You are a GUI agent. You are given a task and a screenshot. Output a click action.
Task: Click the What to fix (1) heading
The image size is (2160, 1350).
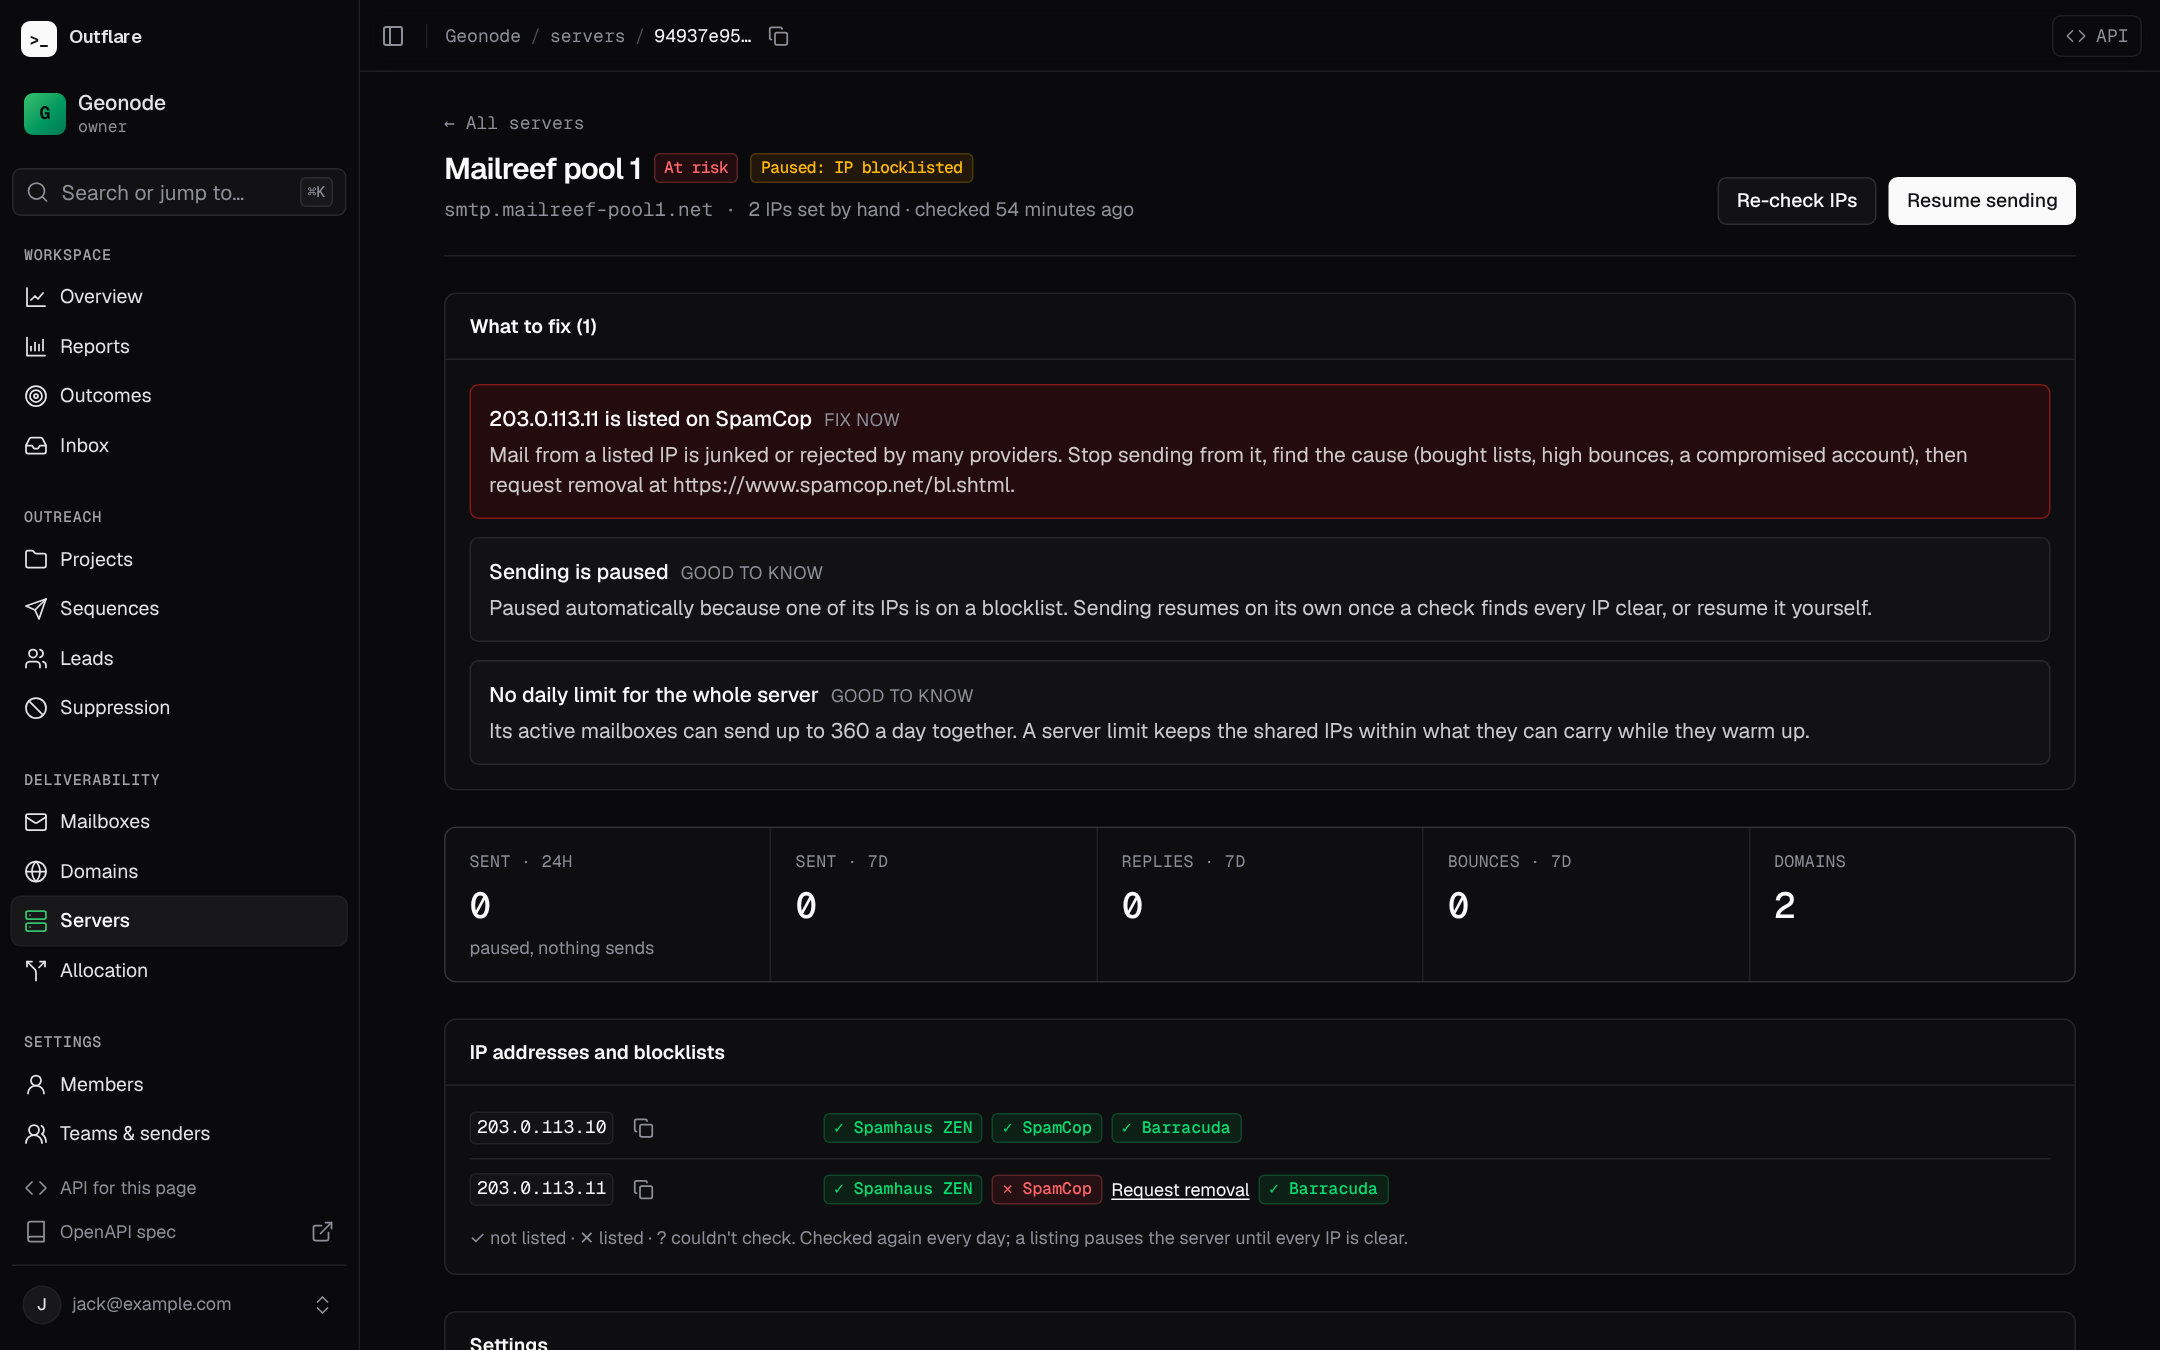[533, 327]
